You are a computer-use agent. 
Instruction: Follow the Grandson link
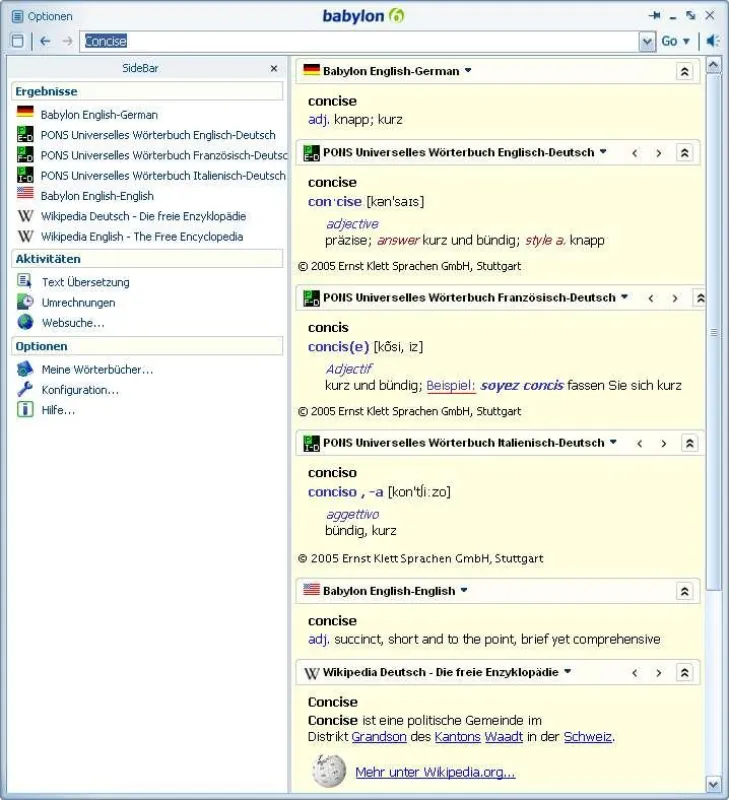(379, 737)
